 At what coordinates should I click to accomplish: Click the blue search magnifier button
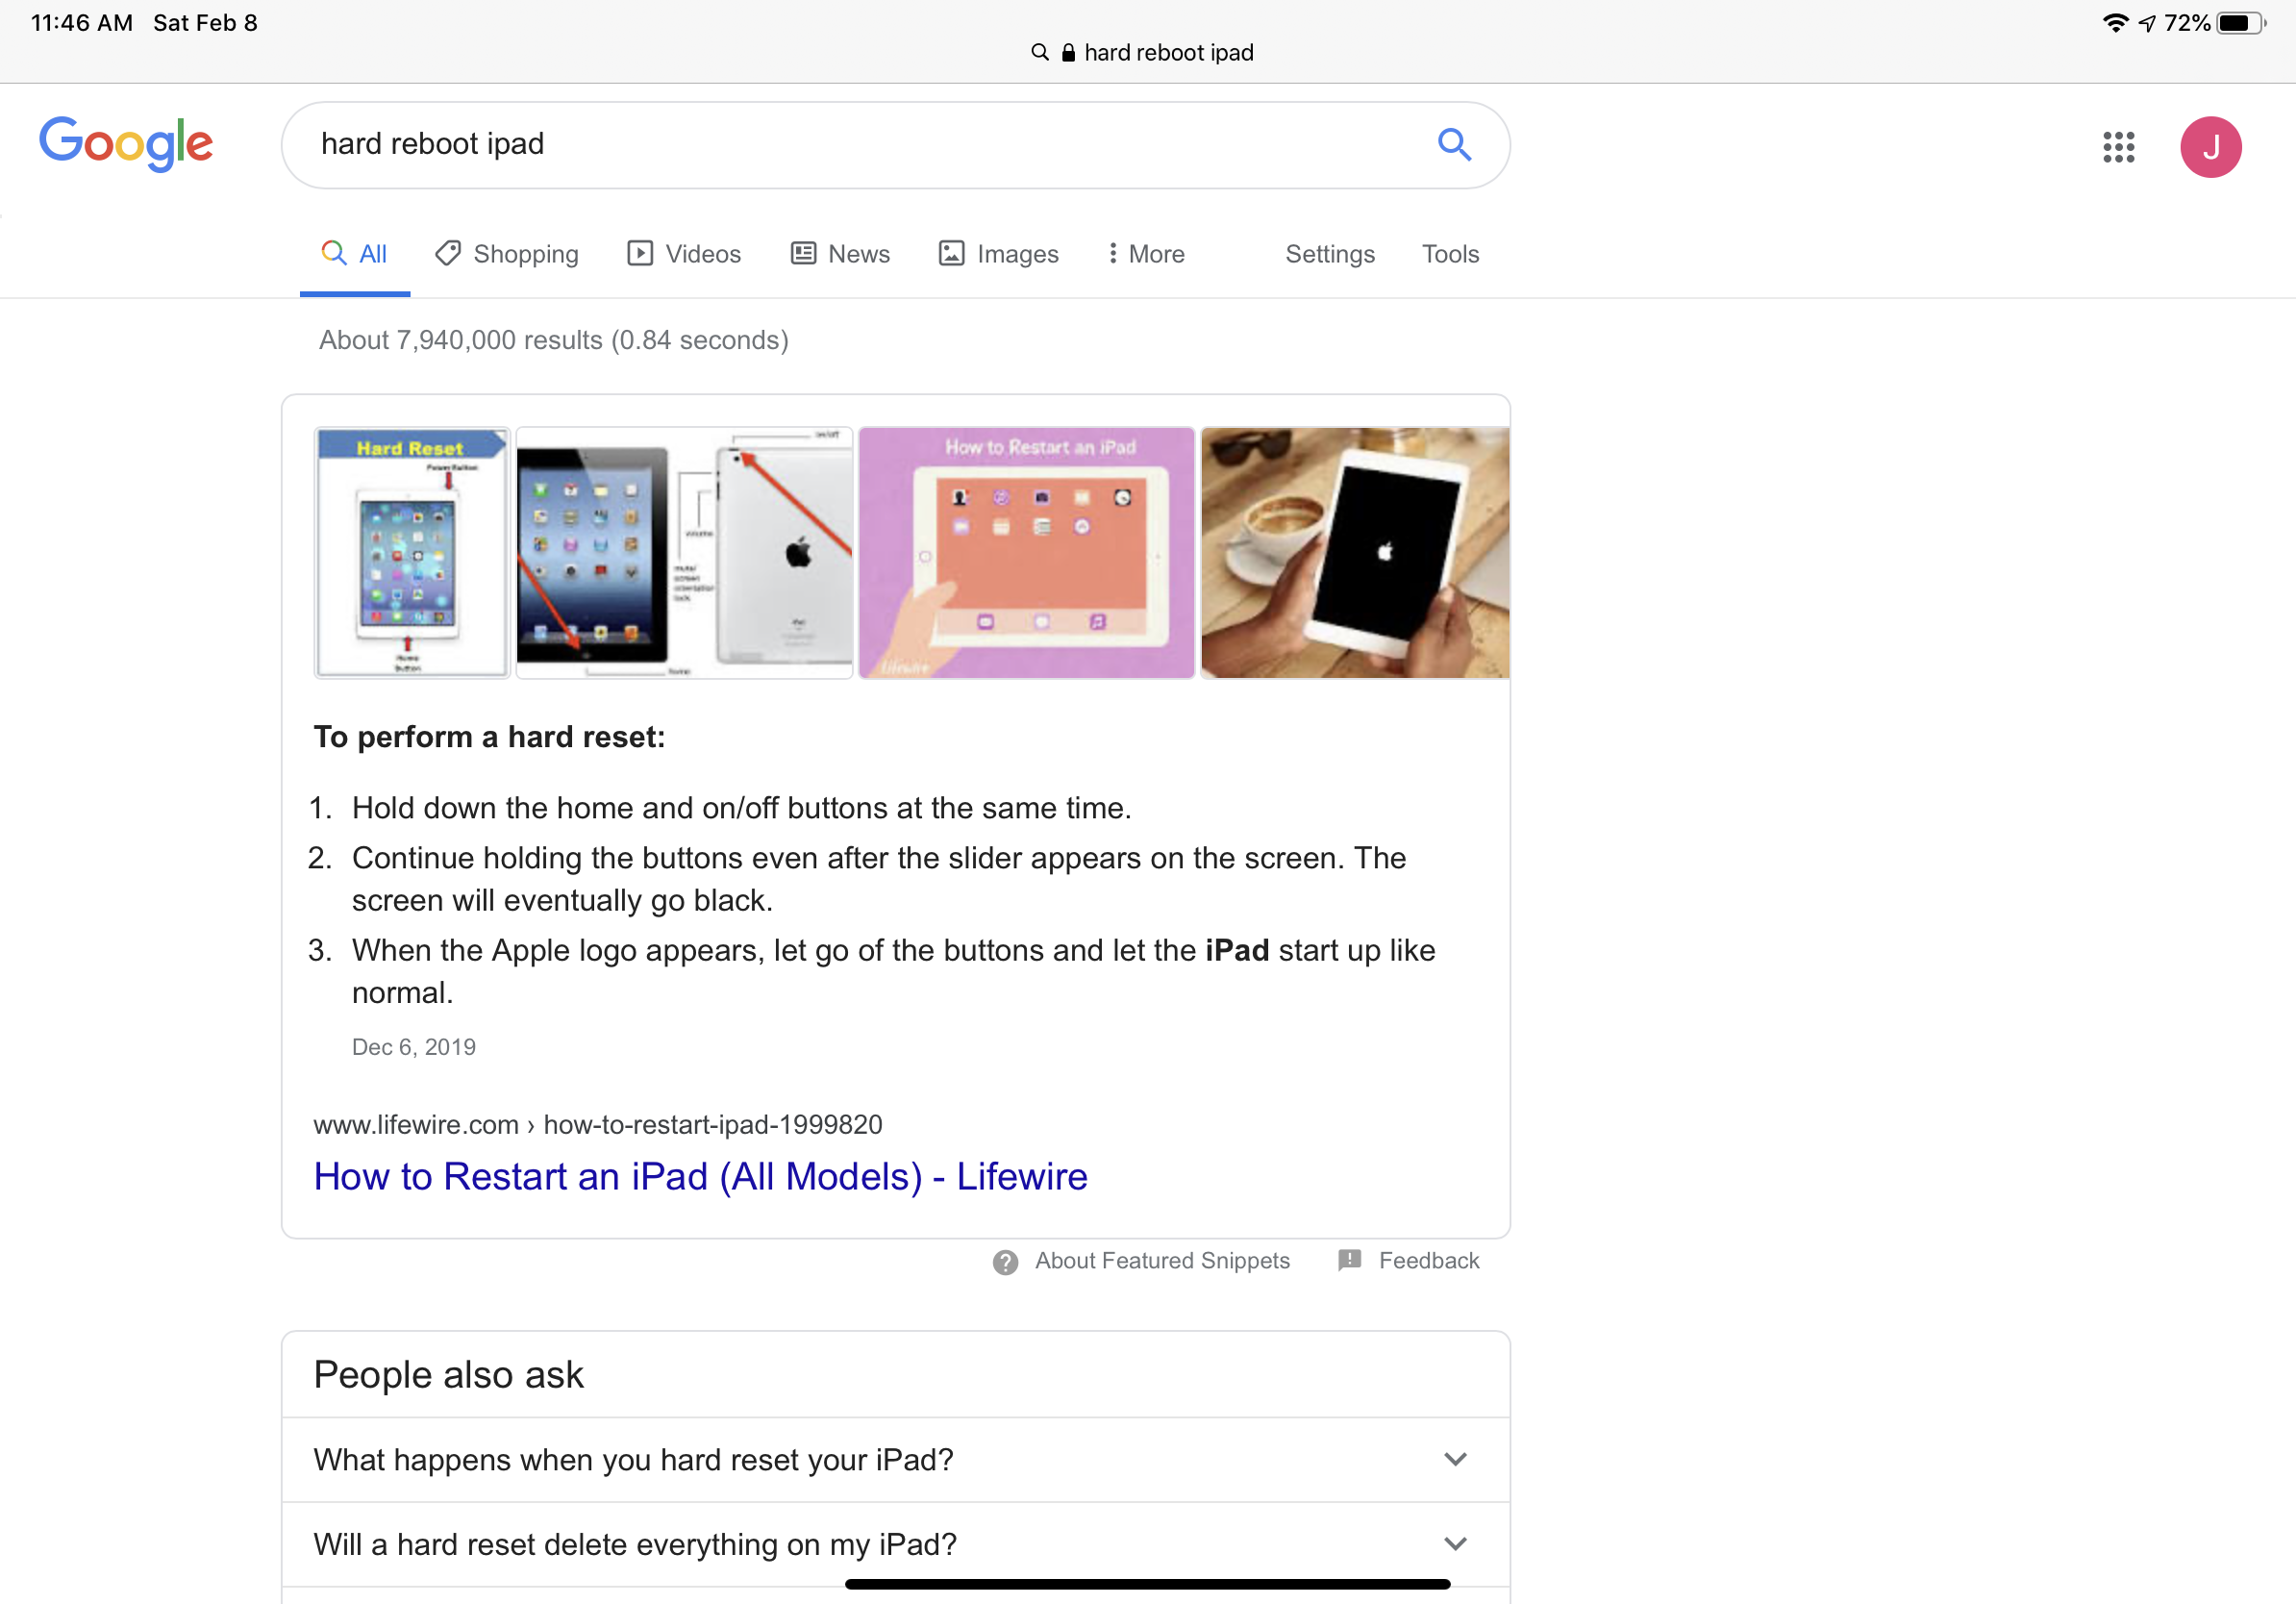click(x=1454, y=145)
